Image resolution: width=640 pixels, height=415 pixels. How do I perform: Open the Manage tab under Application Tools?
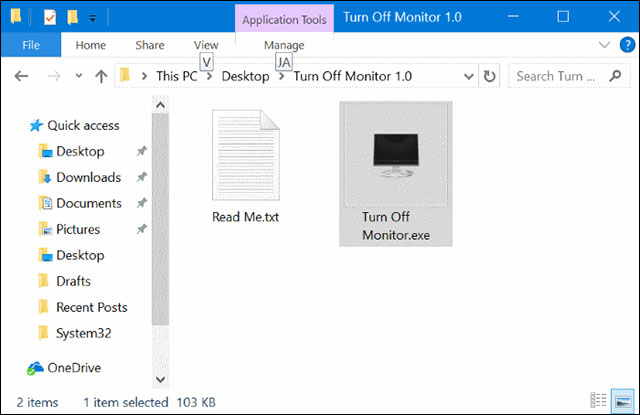[284, 45]
